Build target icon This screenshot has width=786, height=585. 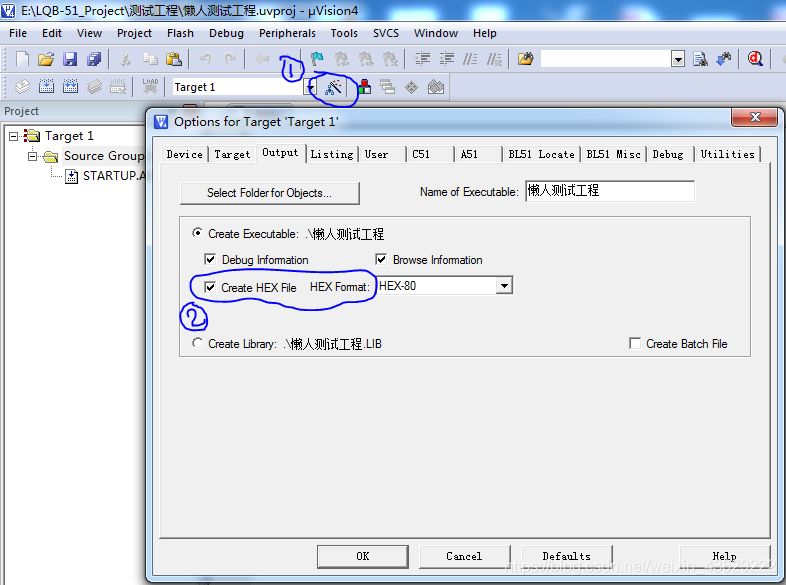pos(46,87)
